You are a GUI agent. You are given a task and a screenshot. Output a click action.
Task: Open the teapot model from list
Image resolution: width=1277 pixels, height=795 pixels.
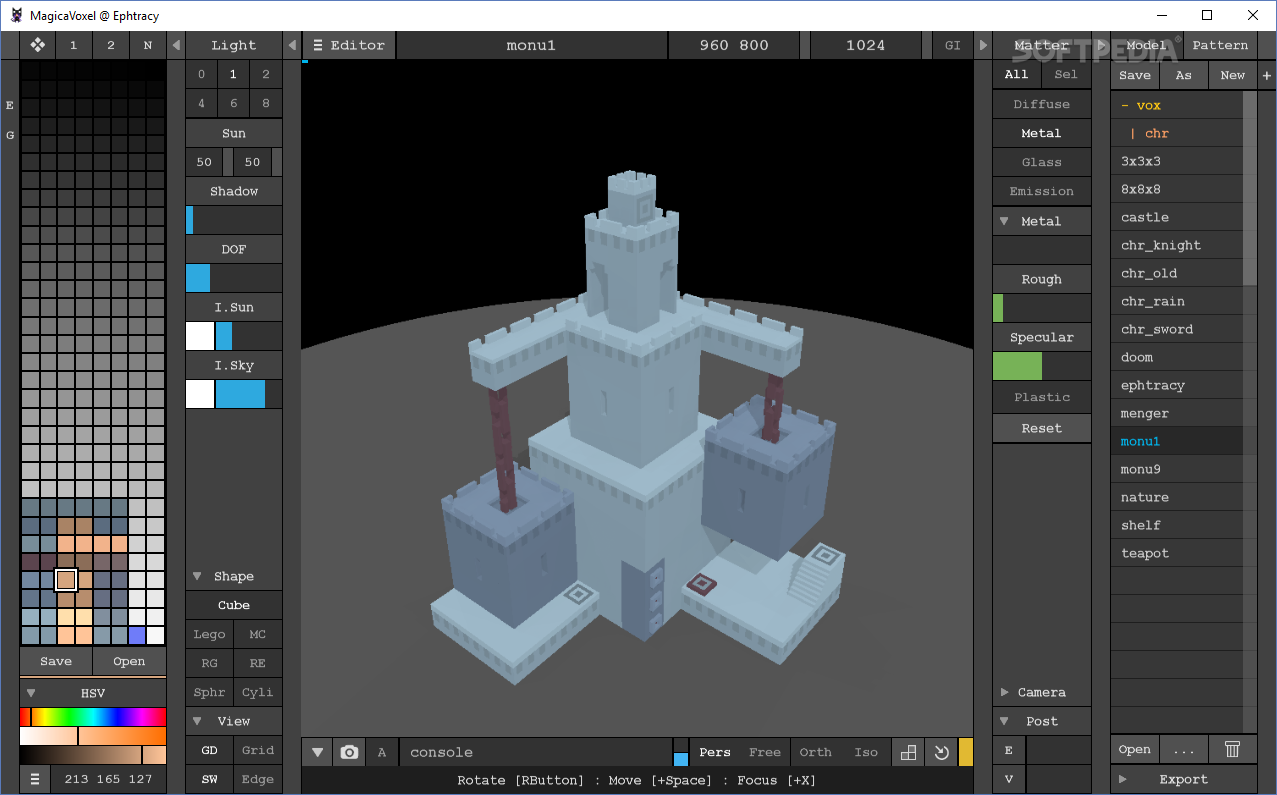(x=1177, y=553)
